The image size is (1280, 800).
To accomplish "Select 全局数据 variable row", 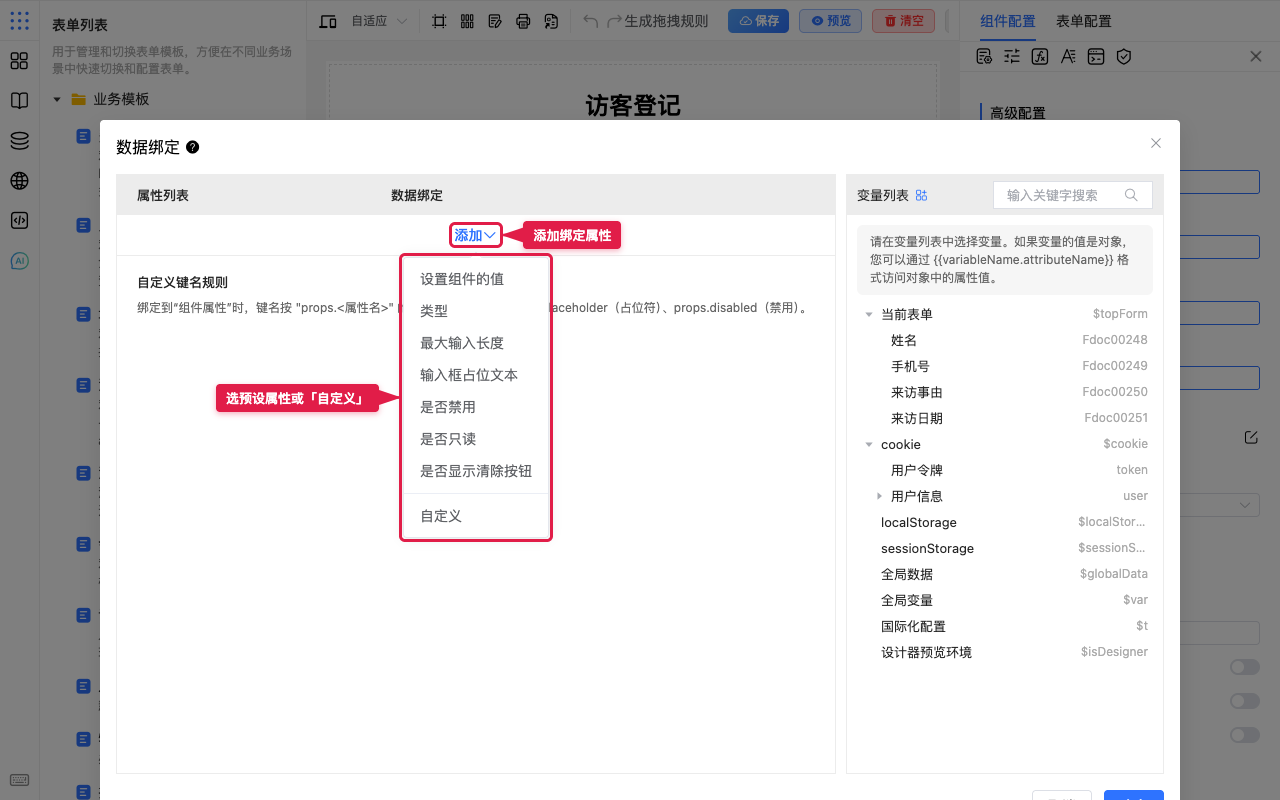I will coord(1005,574).
